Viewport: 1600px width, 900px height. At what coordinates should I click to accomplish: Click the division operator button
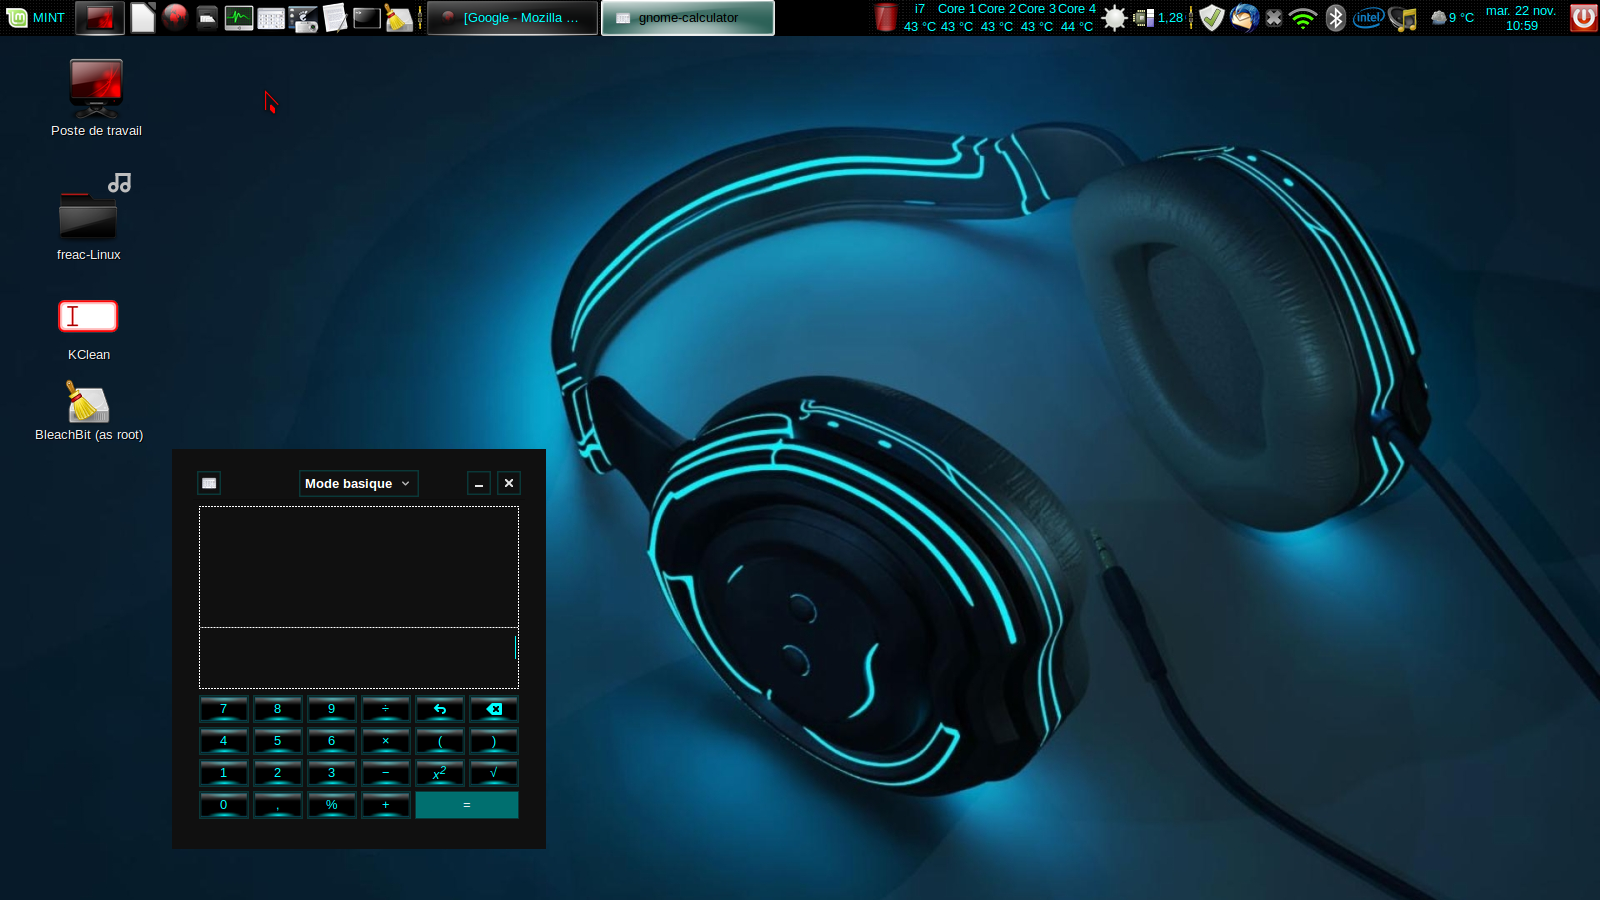(386, 709)
